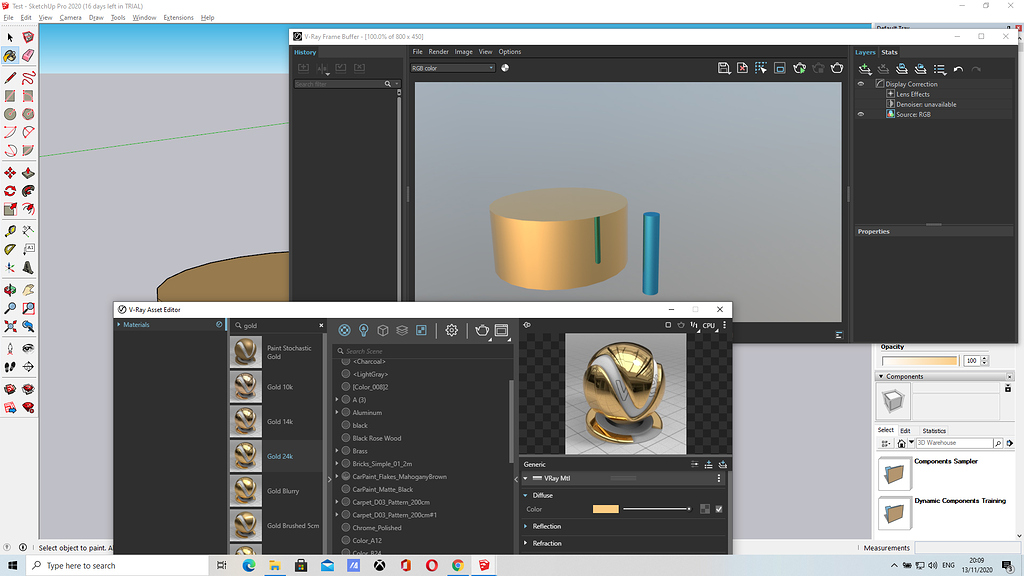Expand the Refraction section
This screenshot has width=1024, height=576.
pyautogui.click(x=526, y=543)
